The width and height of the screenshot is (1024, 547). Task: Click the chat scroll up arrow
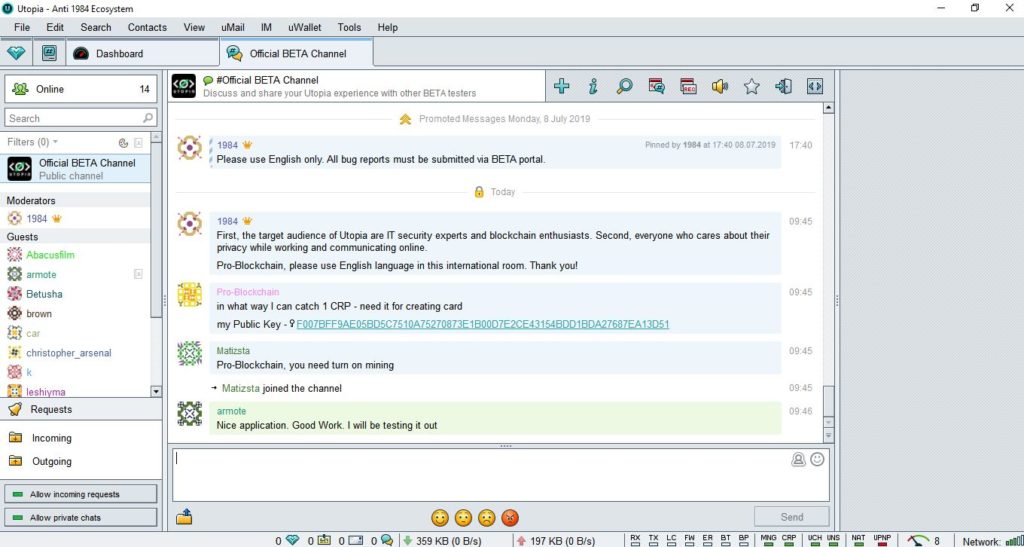(x=828, y=108)
